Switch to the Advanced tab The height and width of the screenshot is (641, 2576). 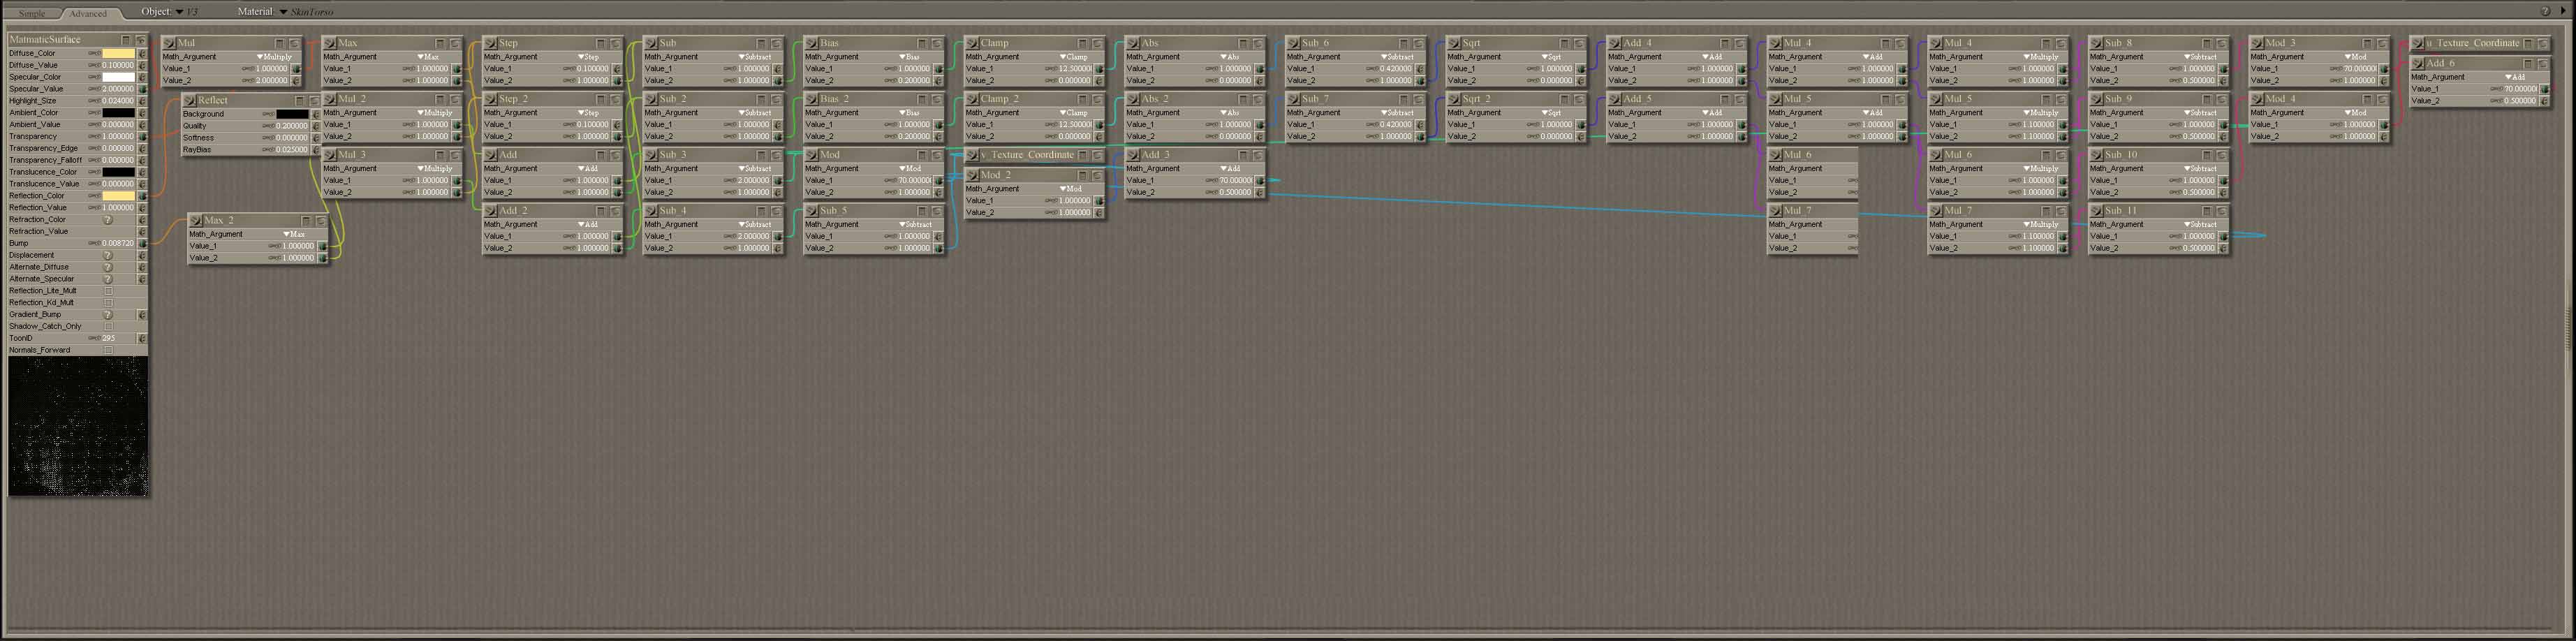click(x=88, y=13)
